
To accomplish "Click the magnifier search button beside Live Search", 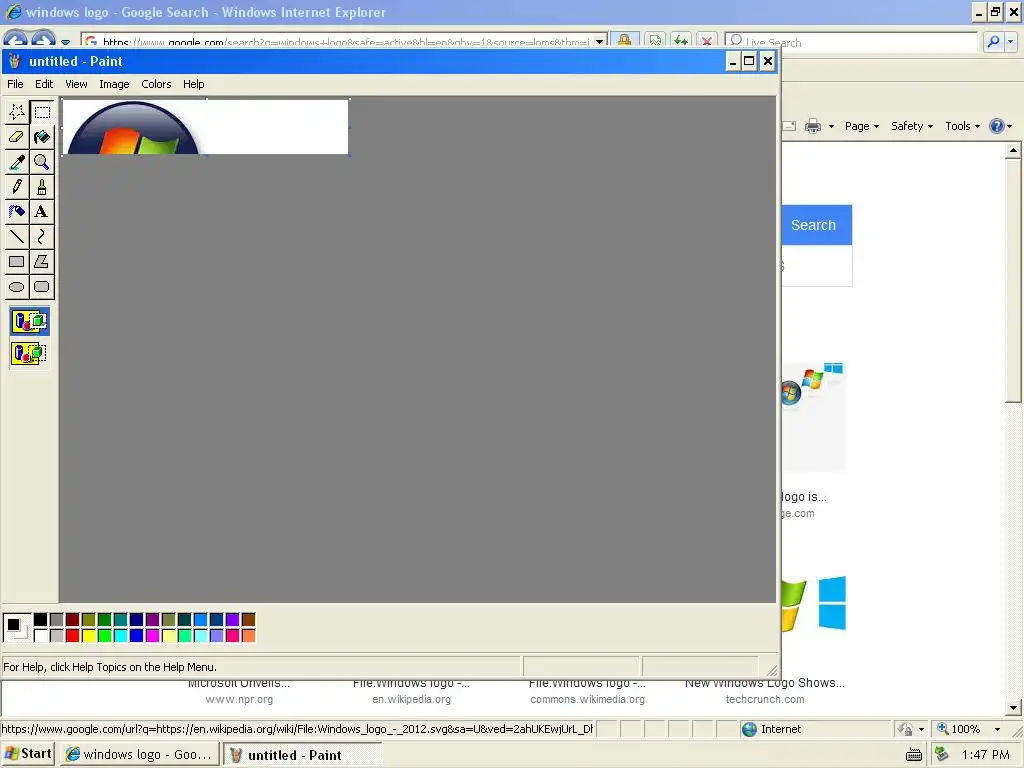I will coord(993,42).
